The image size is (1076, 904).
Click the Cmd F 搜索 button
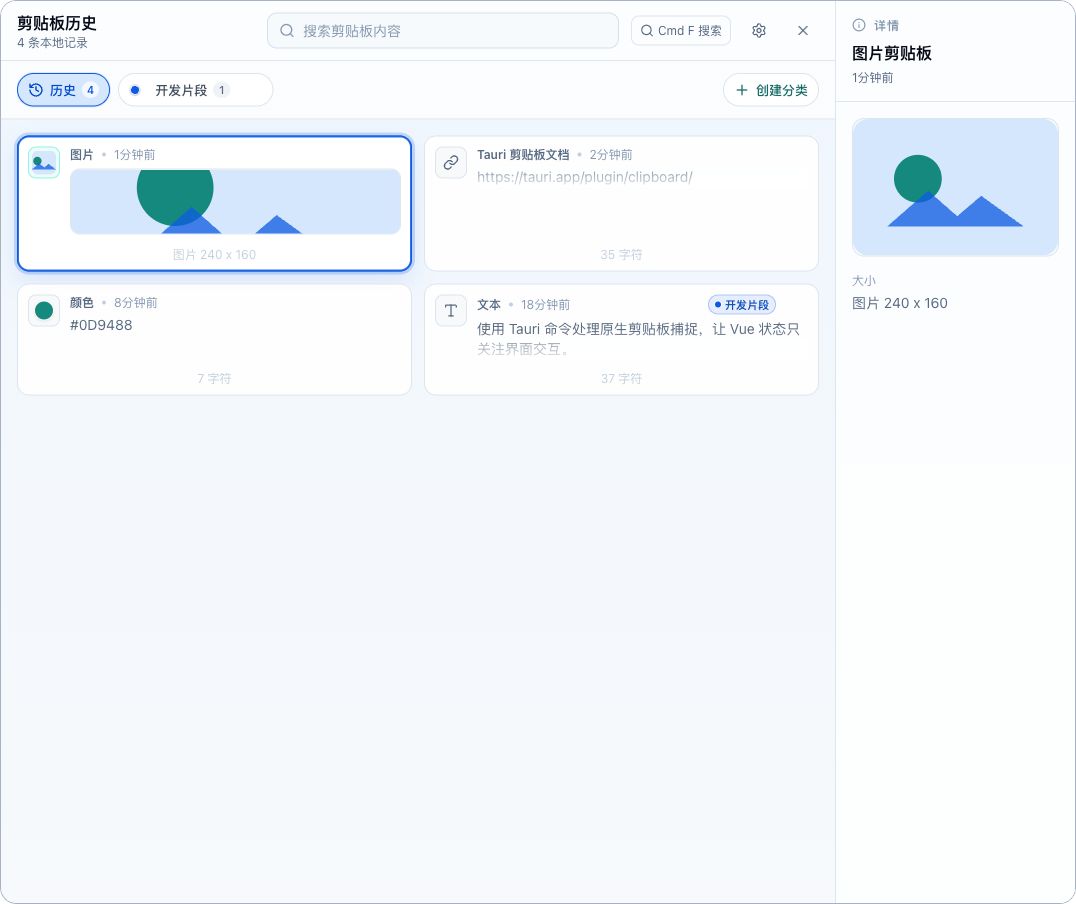(681, 31)
